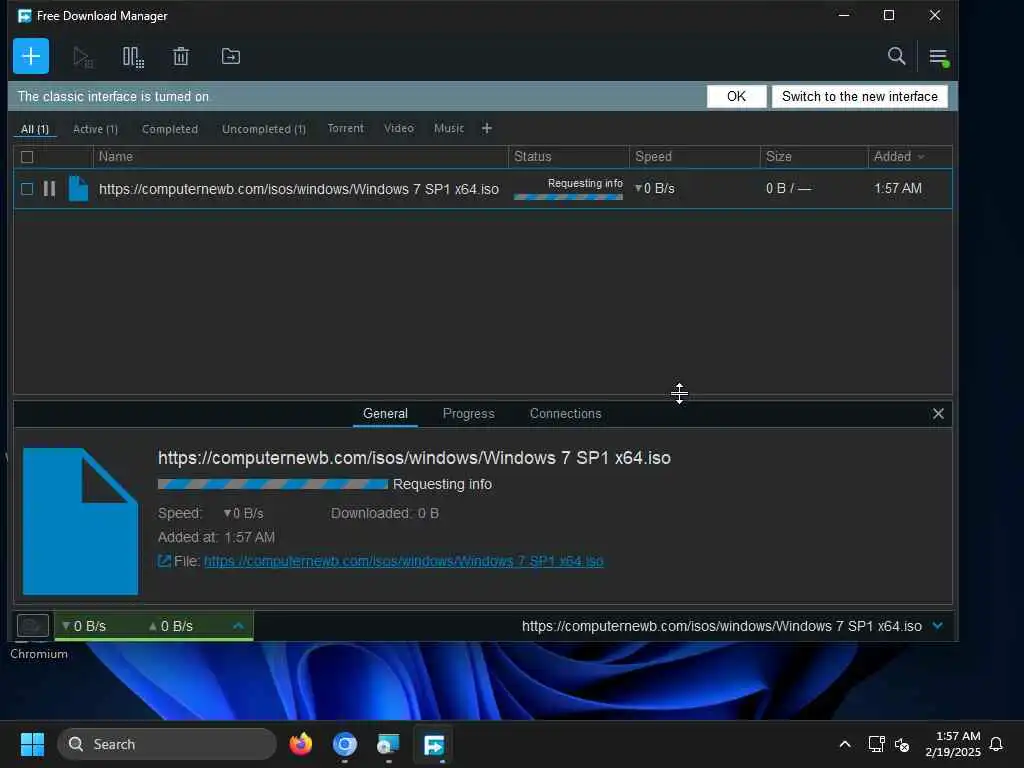The image size is (1024, 768).
Task: Expand bottom-right download dropdown arrow
Action: (938, 626)
